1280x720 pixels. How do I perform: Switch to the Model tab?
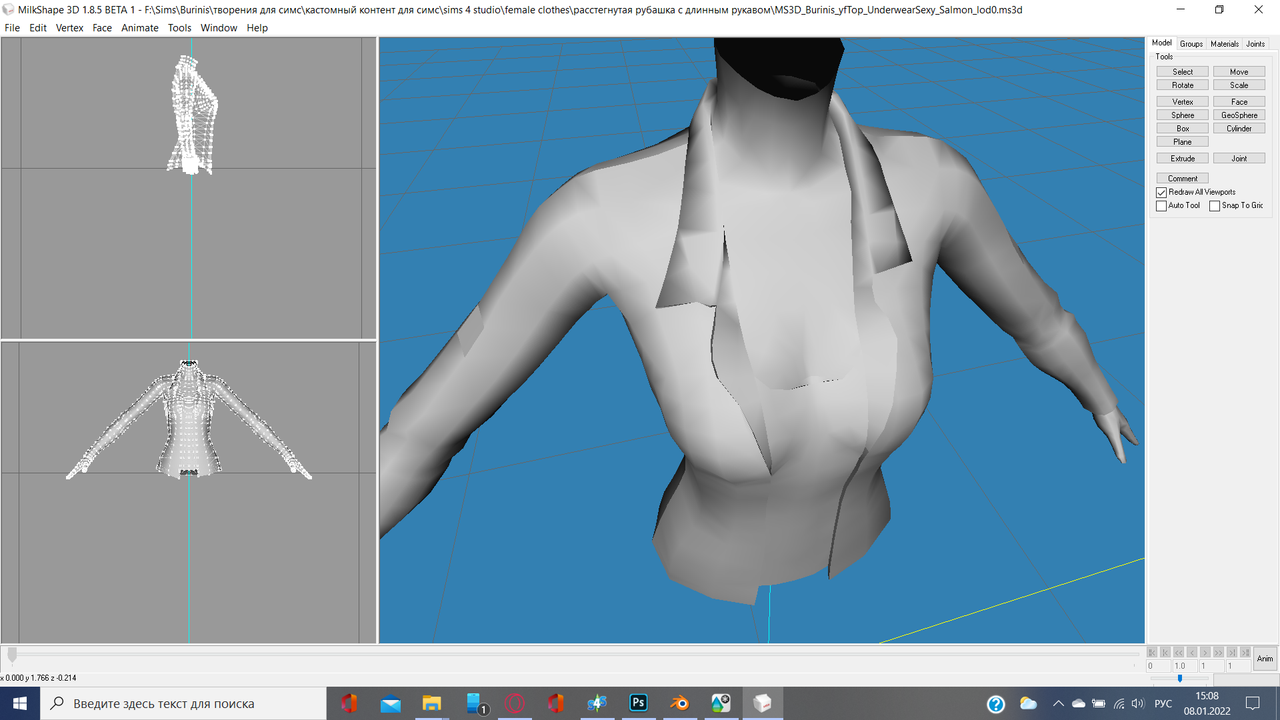(x=1162, y=43)
